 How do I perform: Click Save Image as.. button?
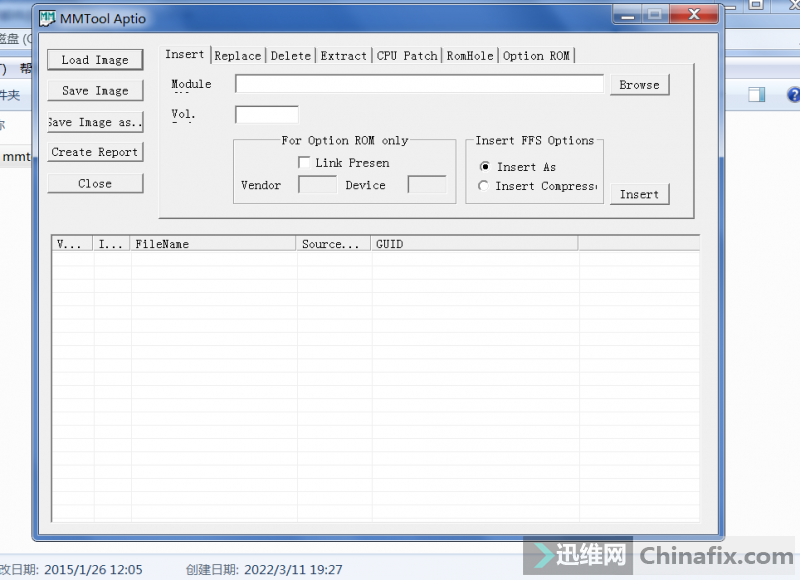(95, 122)
